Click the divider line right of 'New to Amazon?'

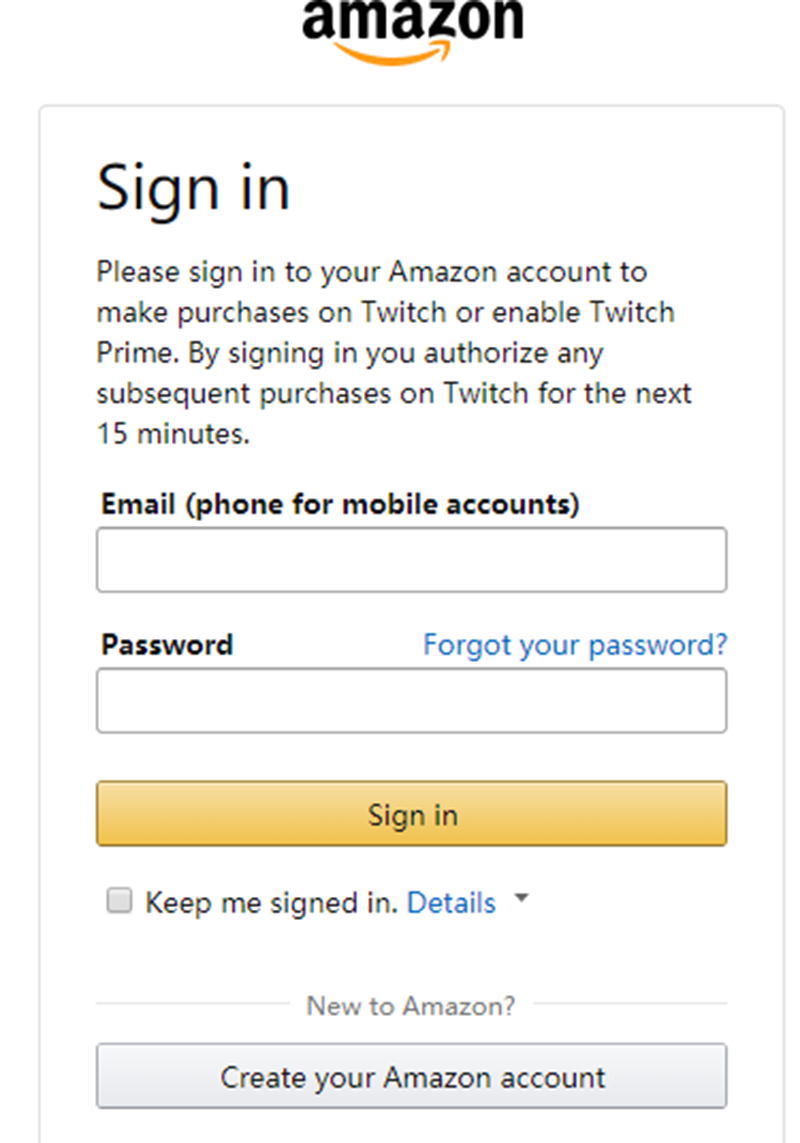[x=630, y=1003]
